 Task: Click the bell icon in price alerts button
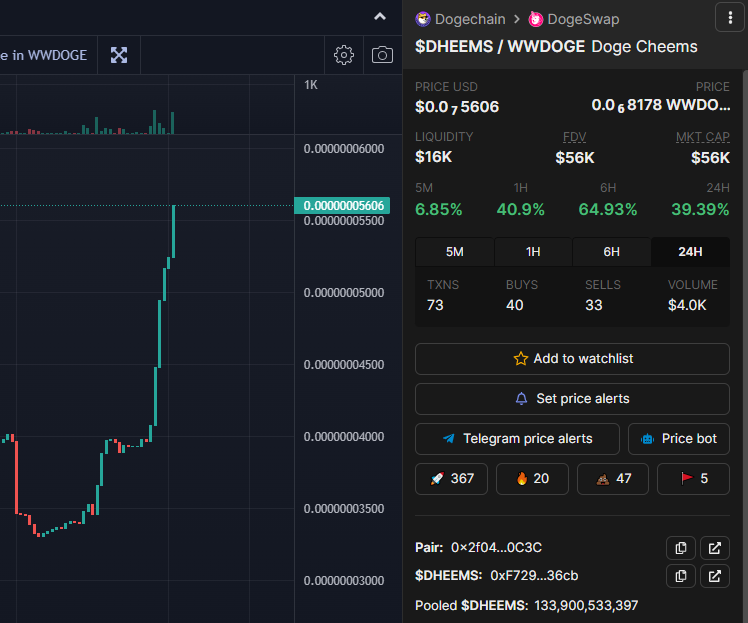[x=521, y=399]
